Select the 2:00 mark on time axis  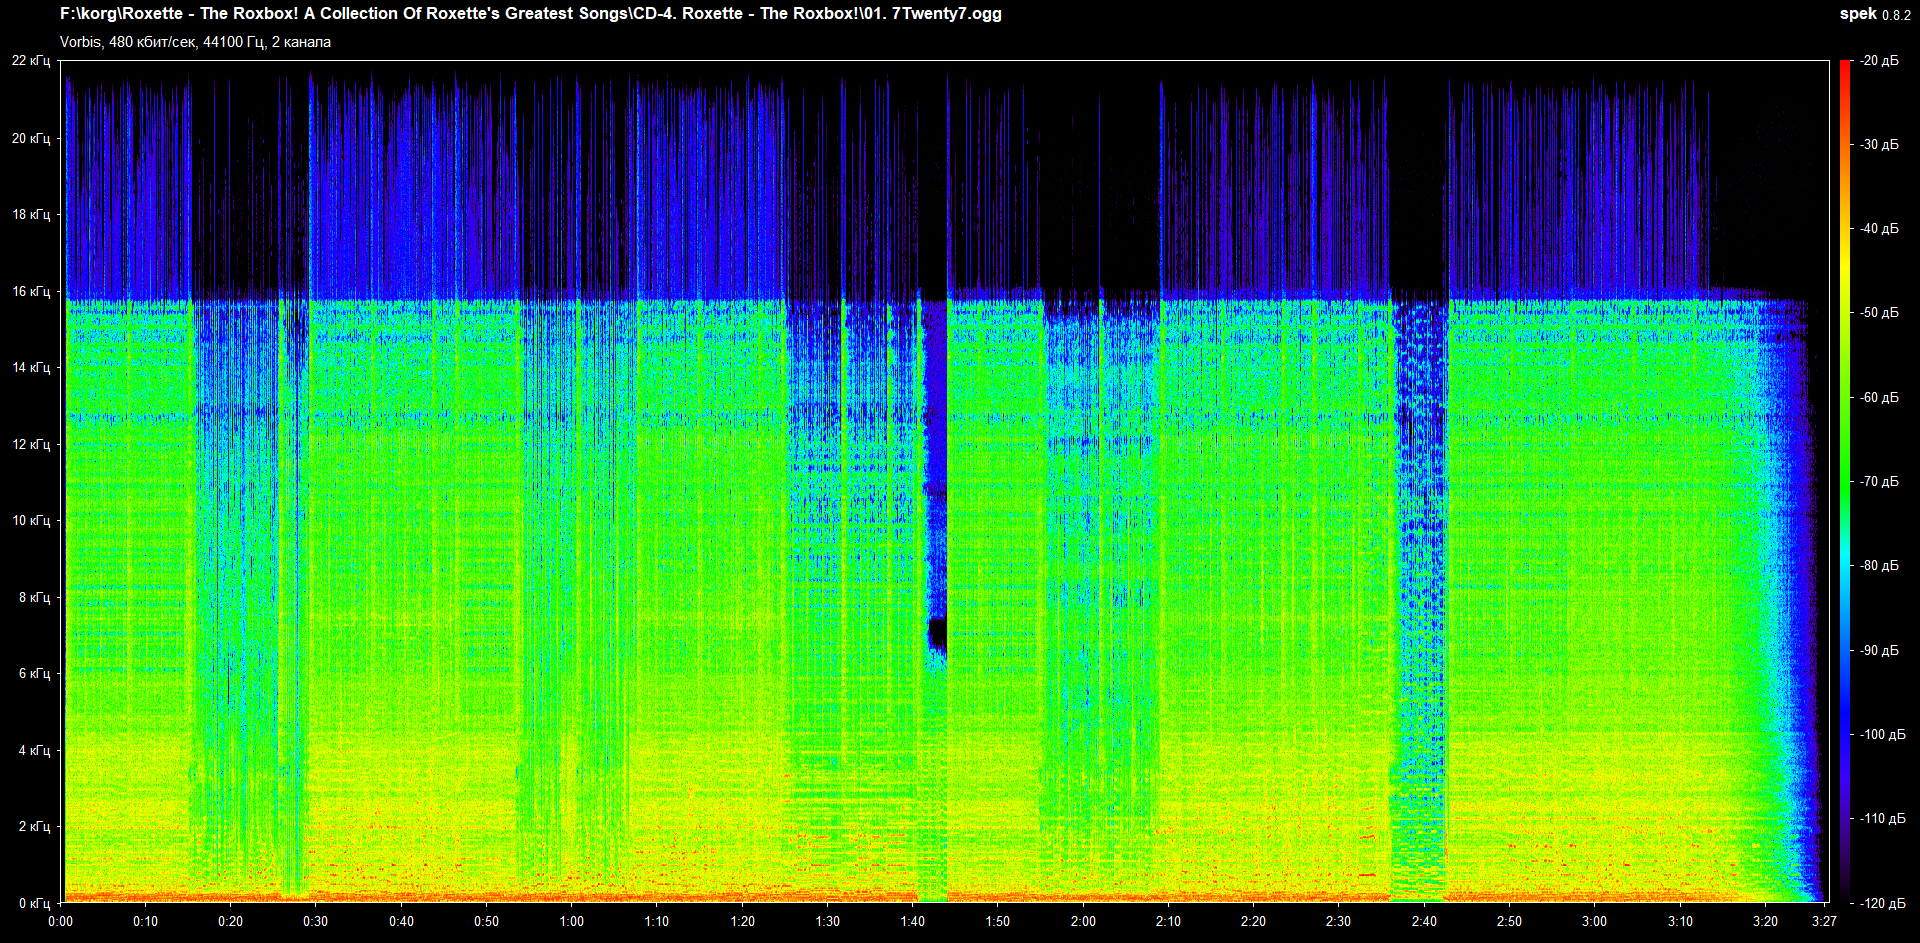pos(1083,921)
